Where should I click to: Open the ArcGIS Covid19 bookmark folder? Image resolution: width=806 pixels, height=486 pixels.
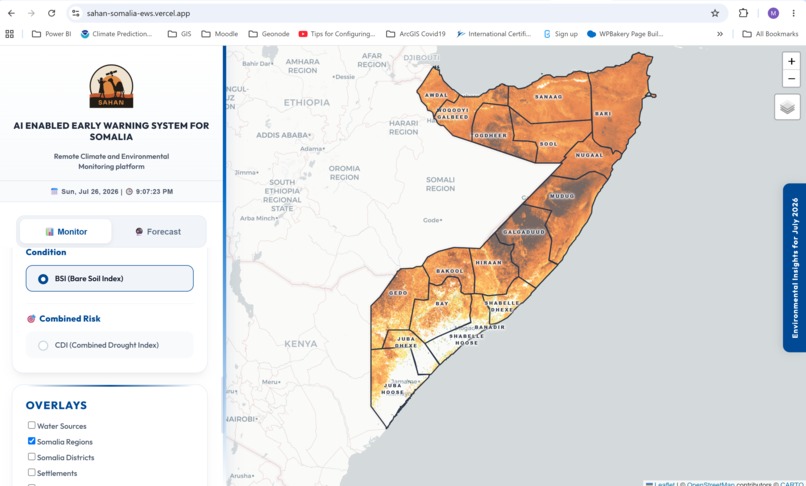(x=415, y=34)
